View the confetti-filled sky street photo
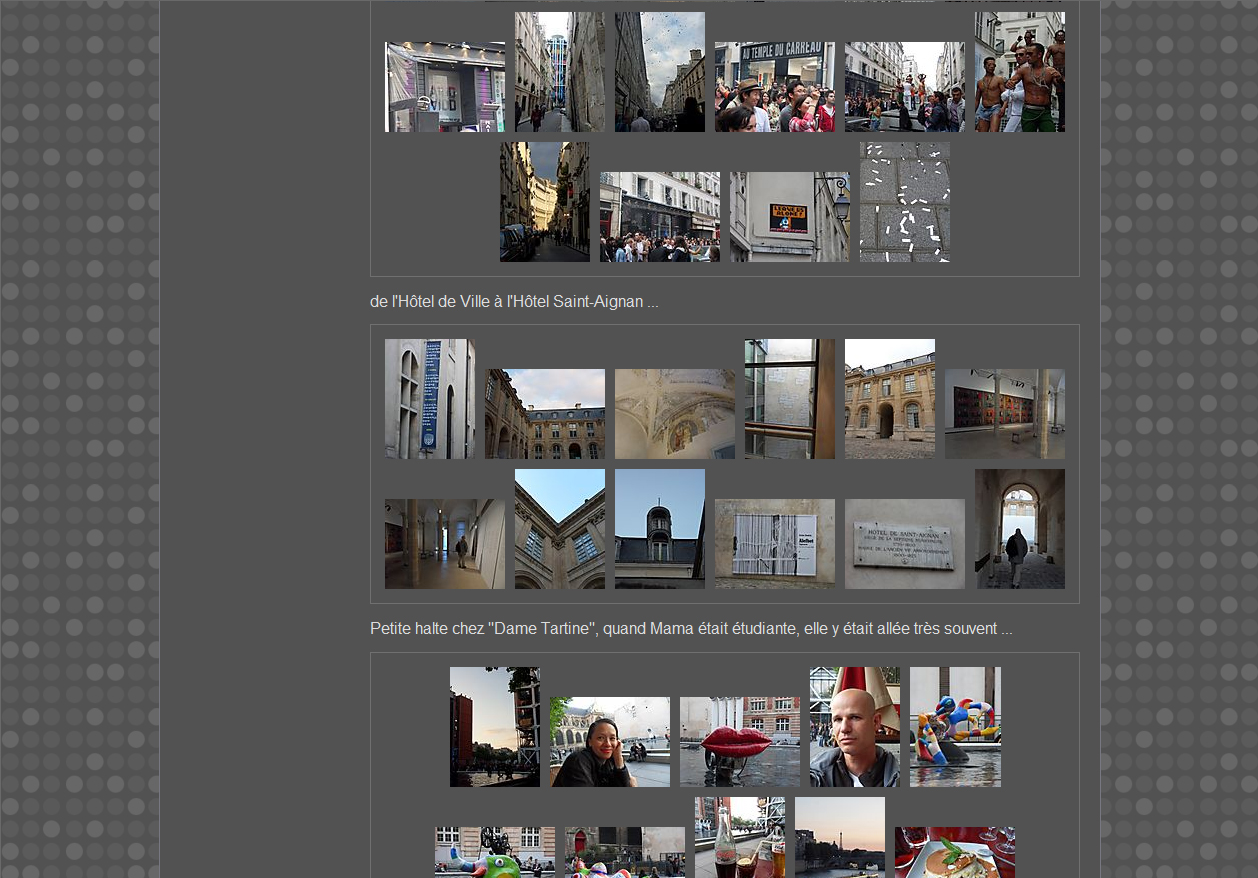This screenshot has width=1258, height=878. [659, 72]
